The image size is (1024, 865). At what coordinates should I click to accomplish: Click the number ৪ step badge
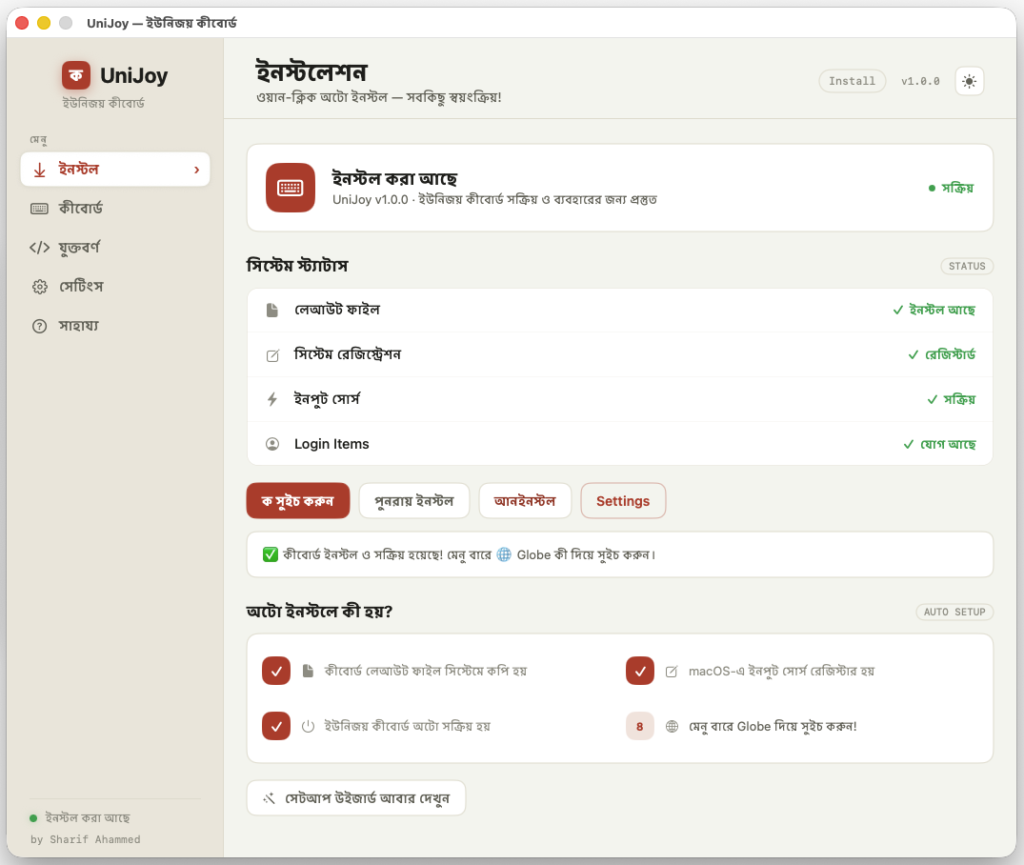pos(640,727)
